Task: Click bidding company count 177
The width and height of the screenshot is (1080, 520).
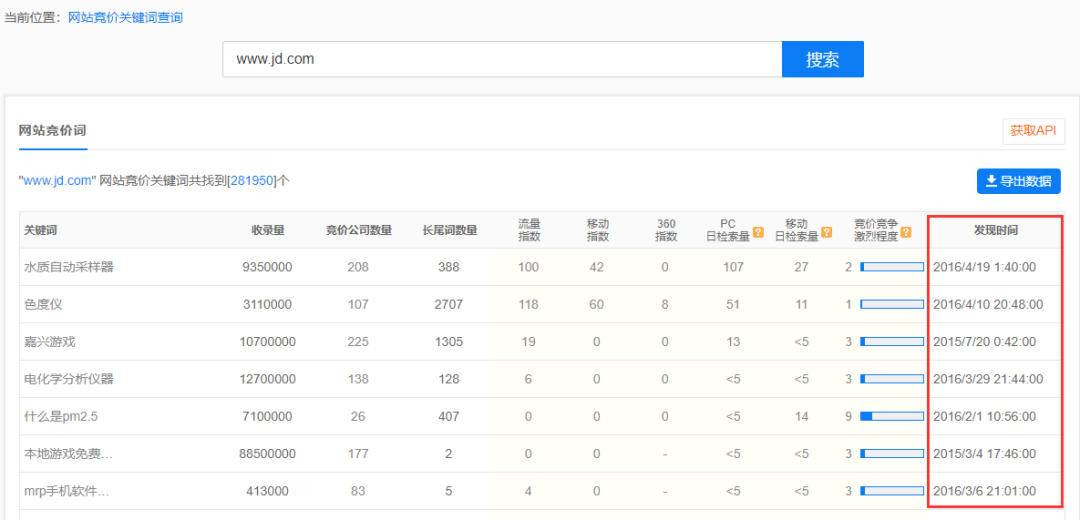Action: click(358, 453)
